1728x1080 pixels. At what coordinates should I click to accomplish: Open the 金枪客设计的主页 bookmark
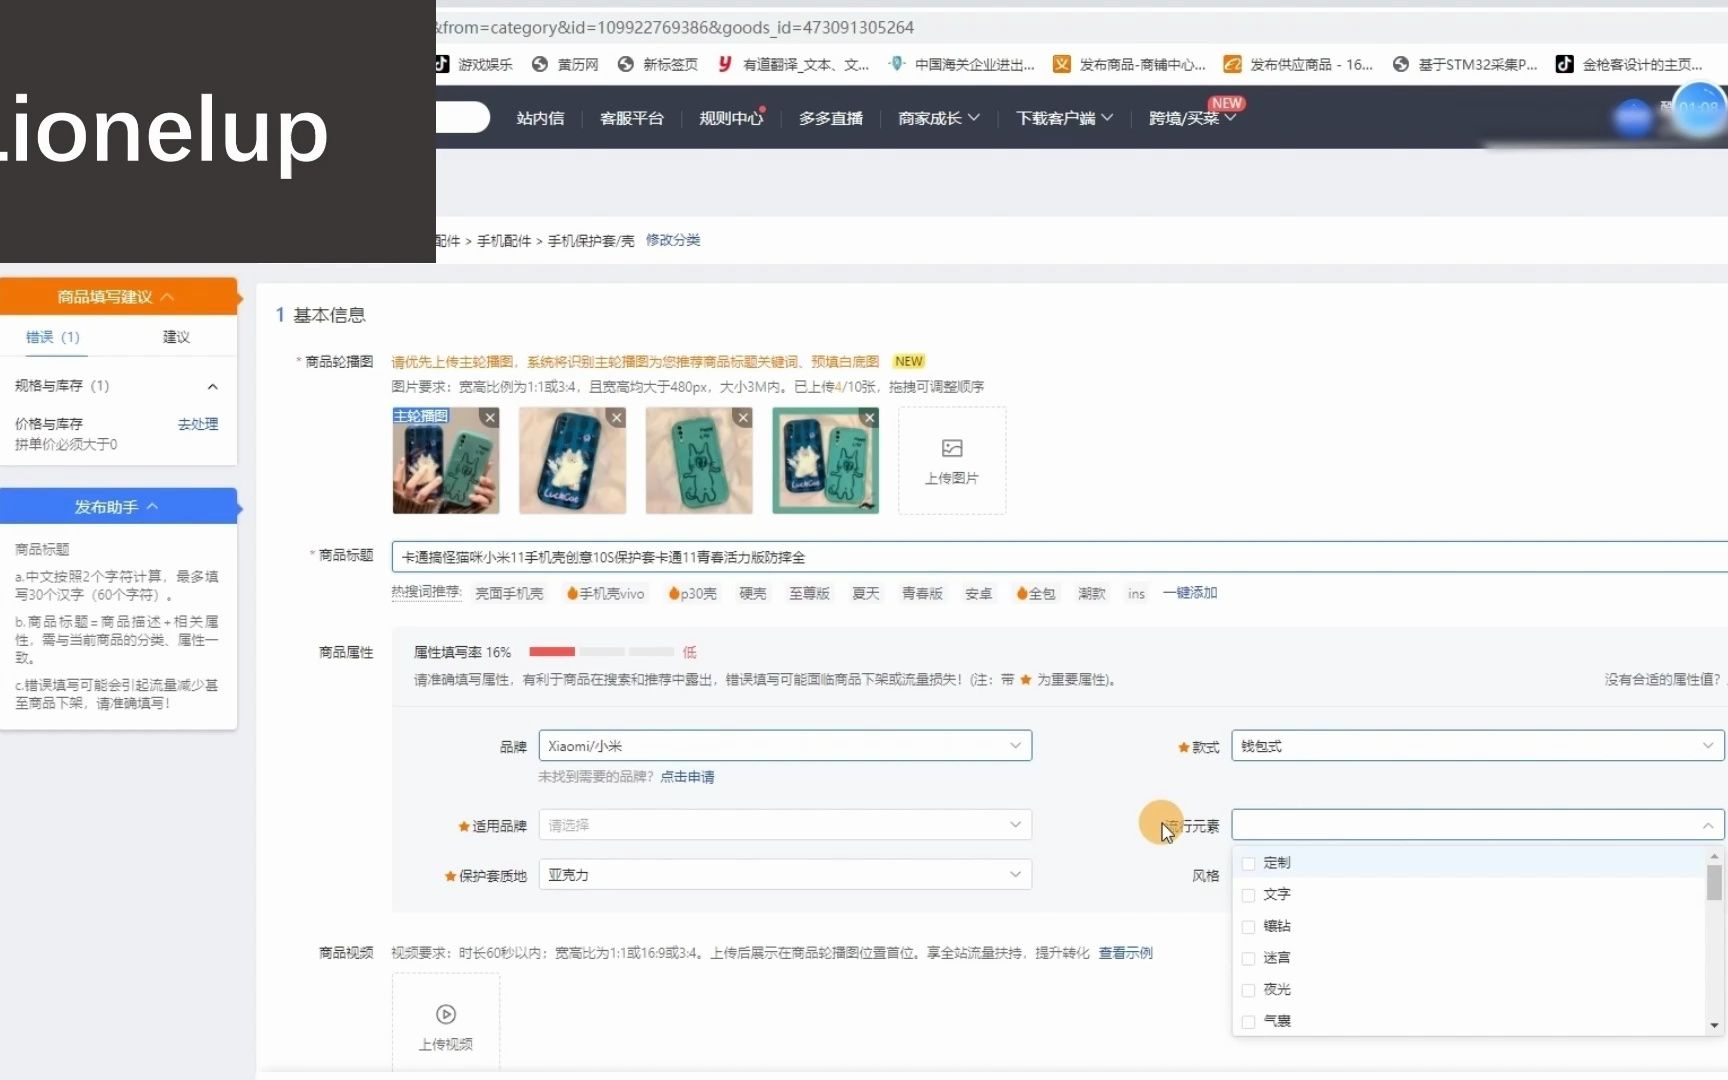[1629, 64]
